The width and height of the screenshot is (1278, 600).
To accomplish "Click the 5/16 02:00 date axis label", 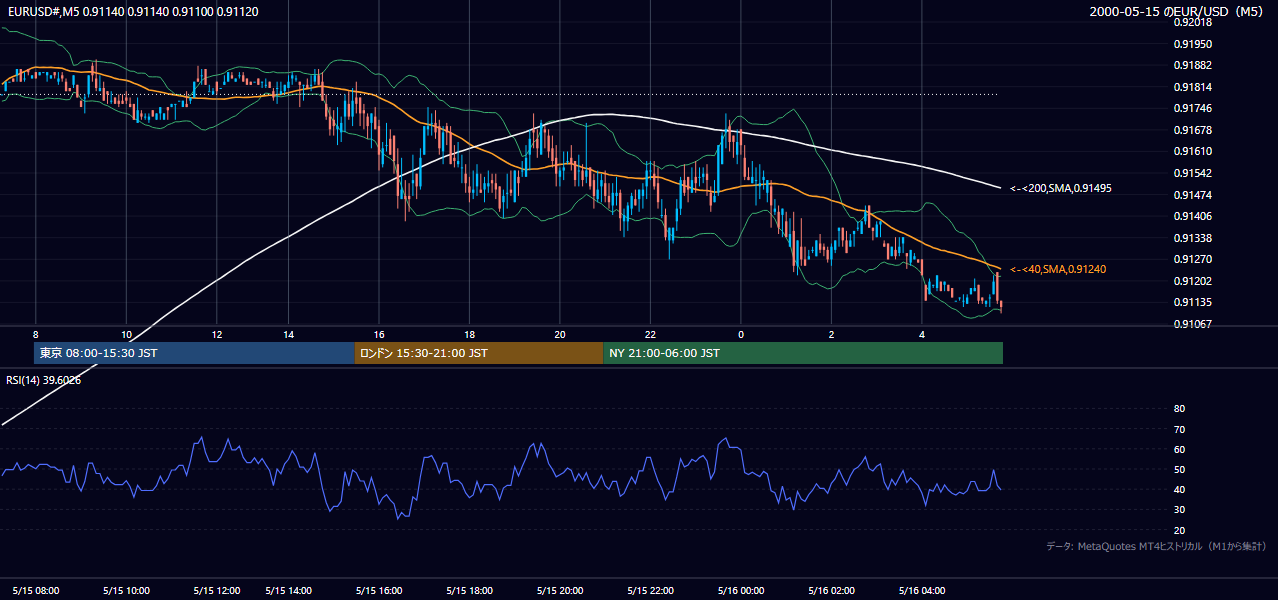I will pyautogui.click(x=832, y=590).
